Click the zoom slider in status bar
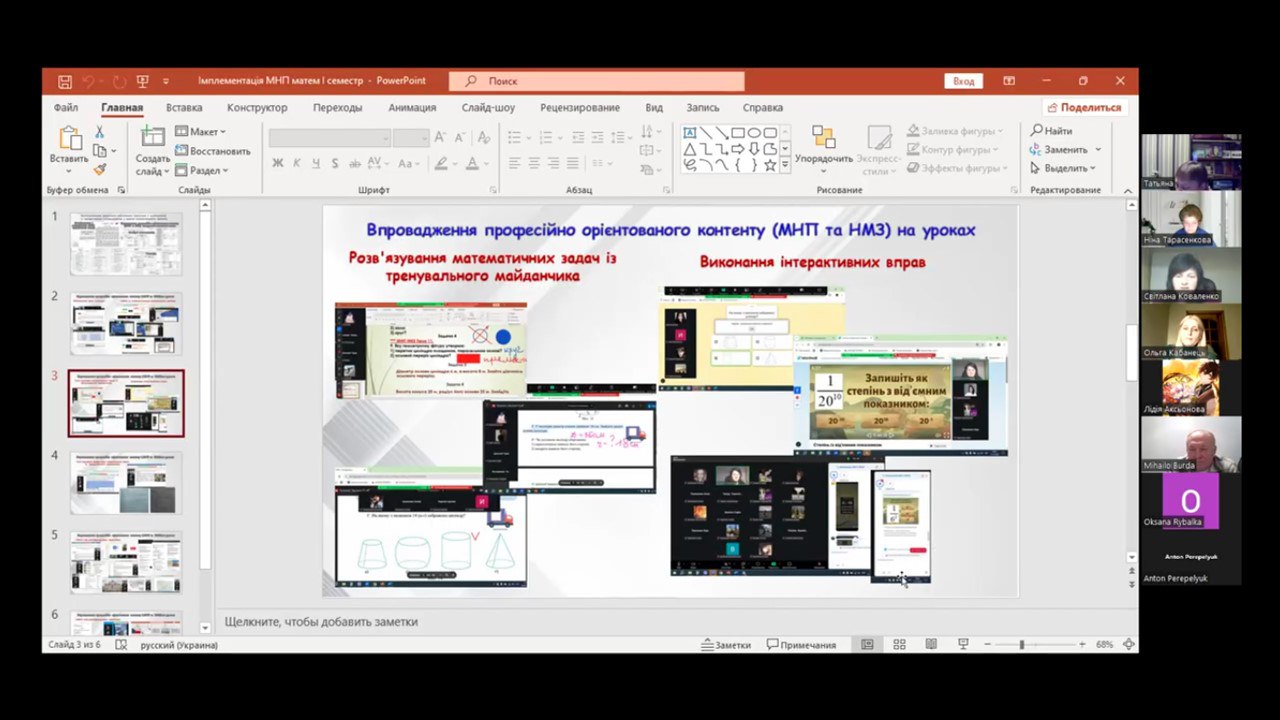The image size is (1280, 720). [1021, 645]
